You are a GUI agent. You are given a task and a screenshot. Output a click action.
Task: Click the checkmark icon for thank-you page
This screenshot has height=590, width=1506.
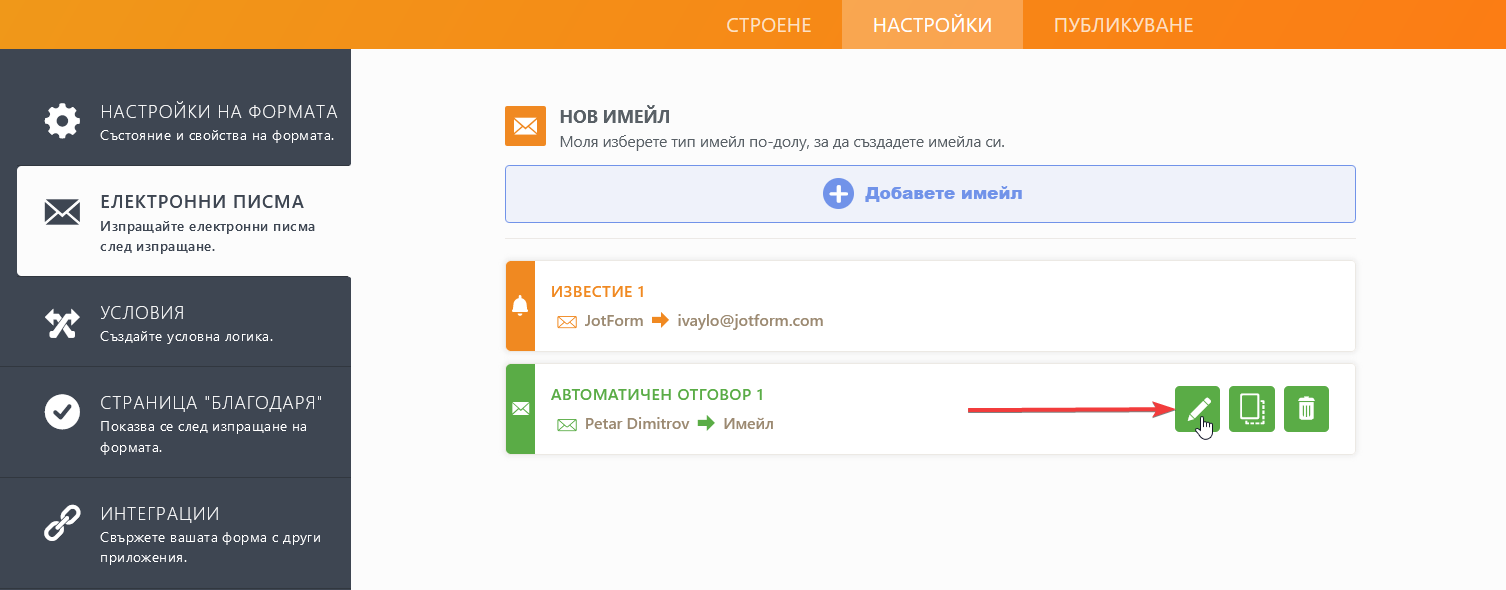[x=62, y=412]
